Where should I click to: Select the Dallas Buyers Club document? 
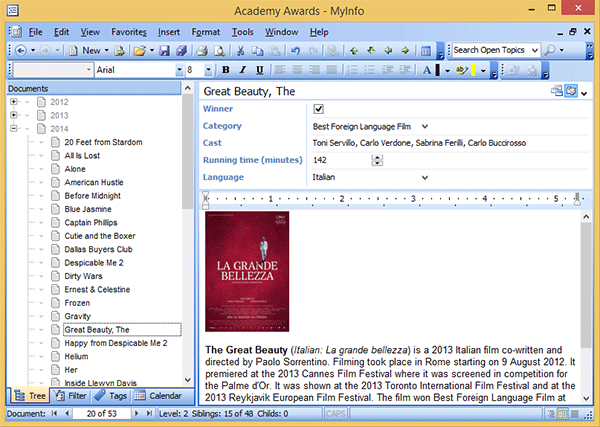pos(98,249)
